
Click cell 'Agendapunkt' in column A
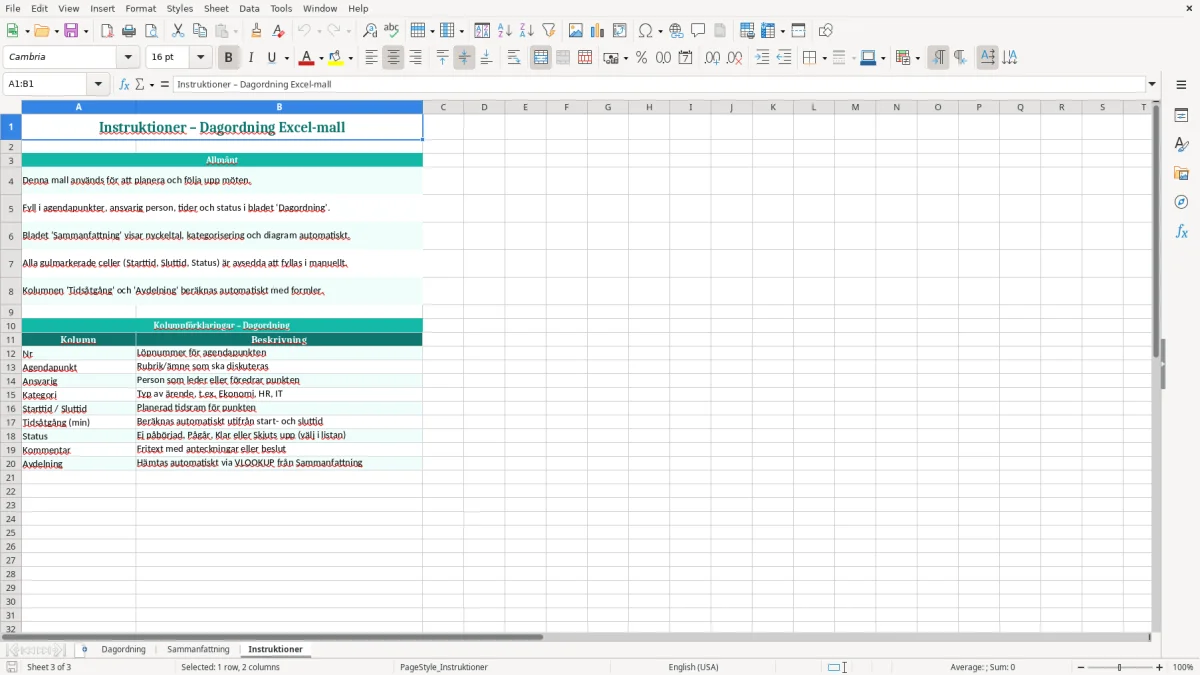coord(79,367)
